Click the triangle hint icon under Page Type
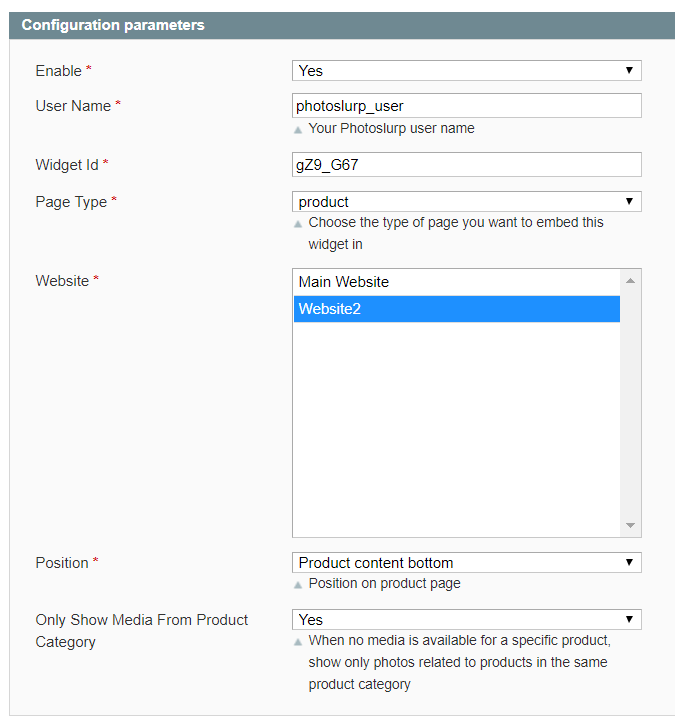The image size is (675, 727). click(298, 224)
